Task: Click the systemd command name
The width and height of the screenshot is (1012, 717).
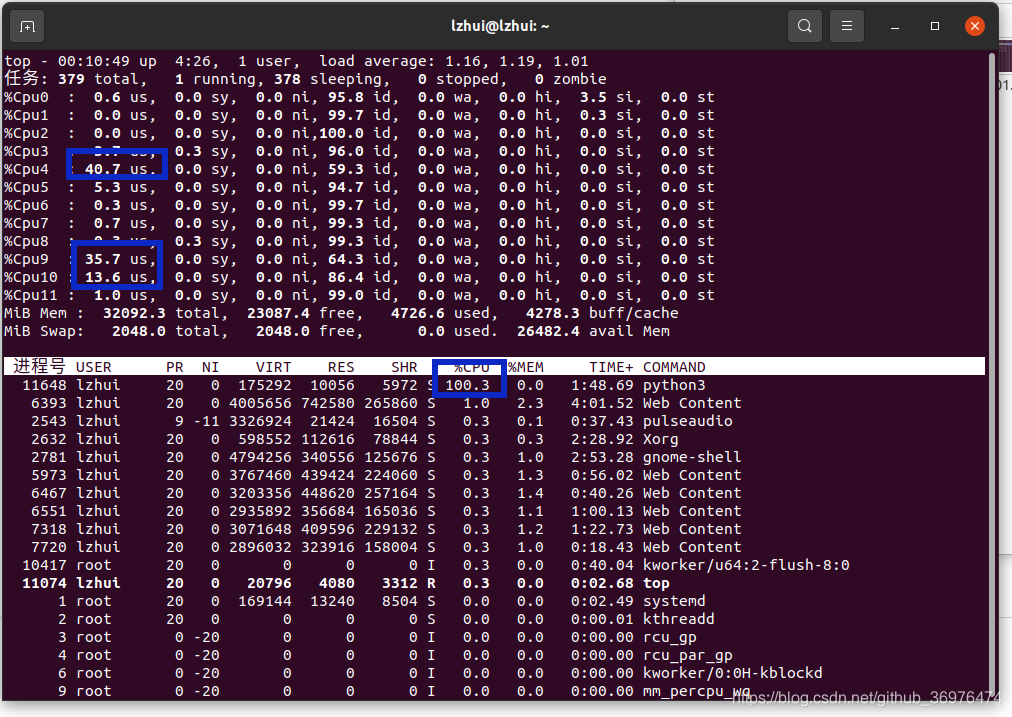Action: pos(674,601)
